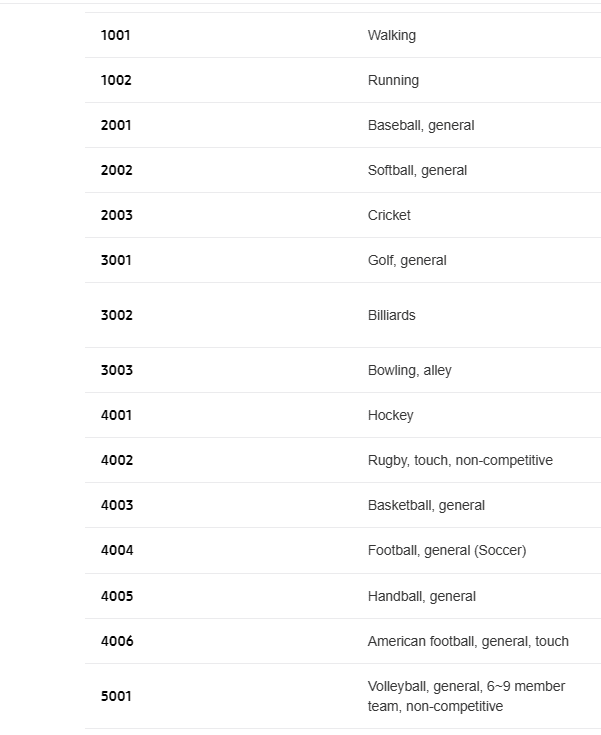
Task: Select the Baseball, general entry
Action: pyautogui.click(x=421, y=125)
